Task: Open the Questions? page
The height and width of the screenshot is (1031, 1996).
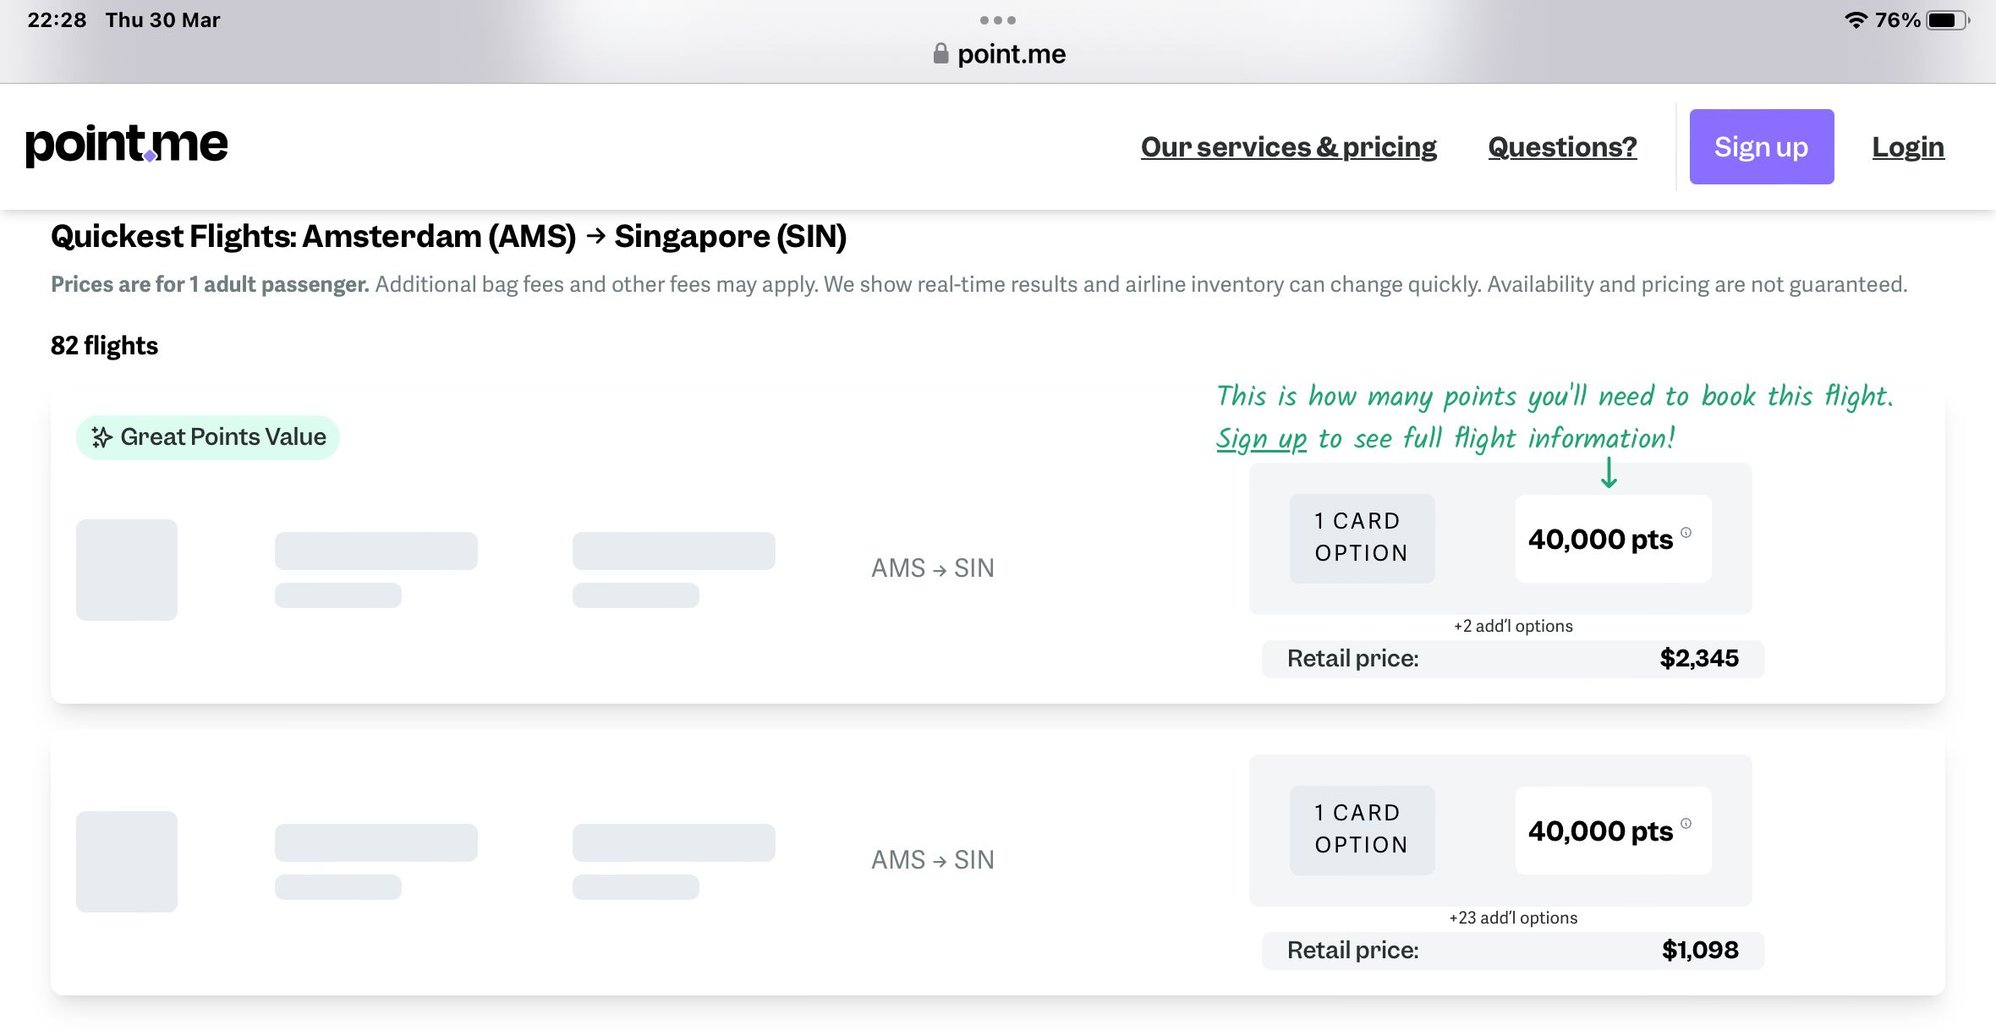Action: (1562, 147)
